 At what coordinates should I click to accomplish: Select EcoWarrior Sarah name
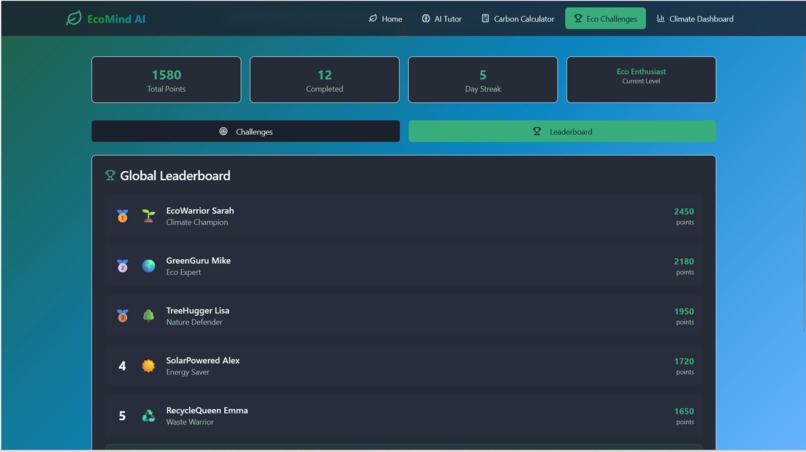(x=200, y=210)
